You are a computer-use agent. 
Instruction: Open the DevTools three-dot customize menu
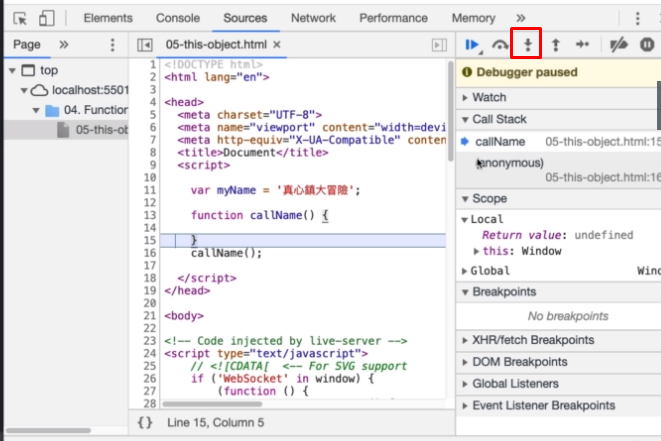click(637, 18)
